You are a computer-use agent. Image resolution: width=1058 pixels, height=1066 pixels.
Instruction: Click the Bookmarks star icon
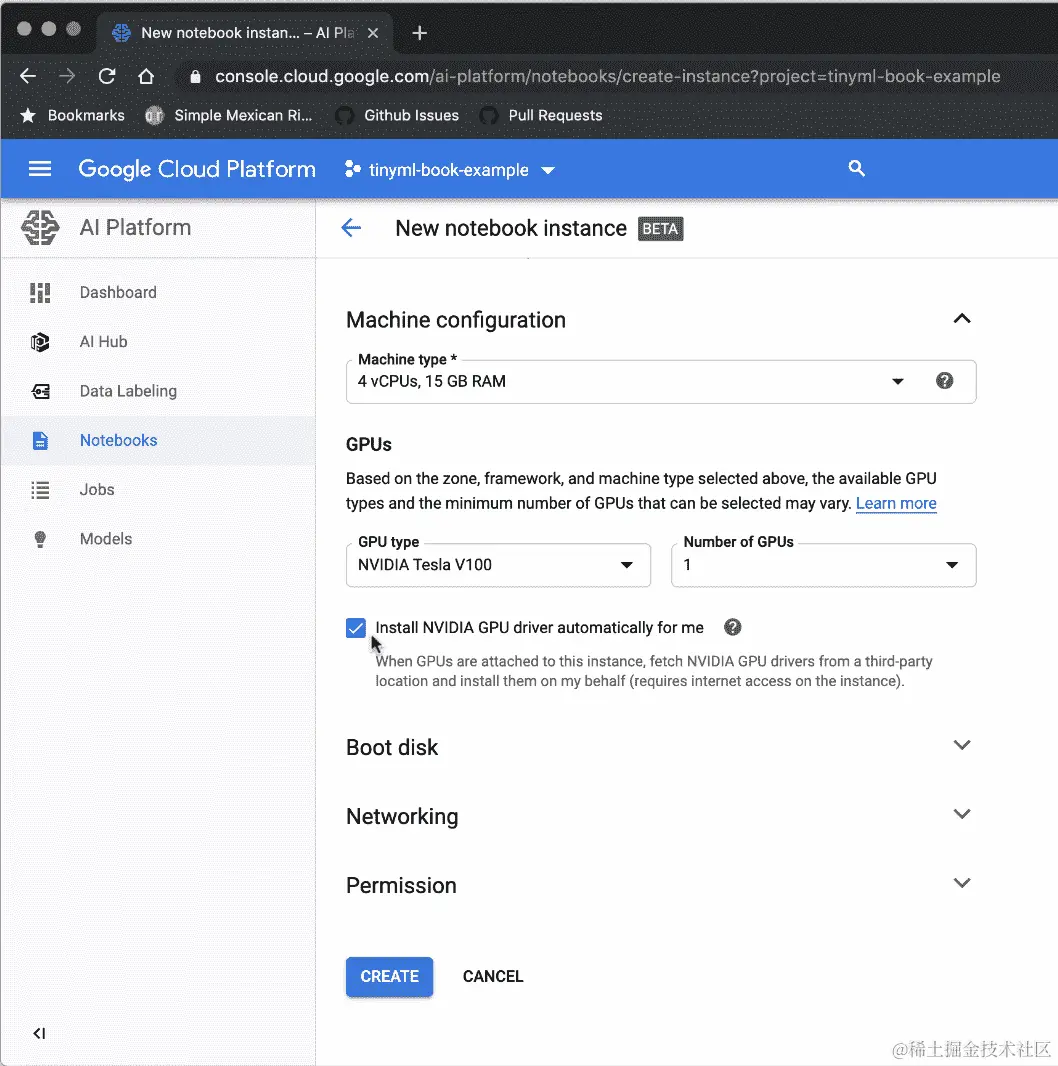pyautogui.click(x=28, y=116)
